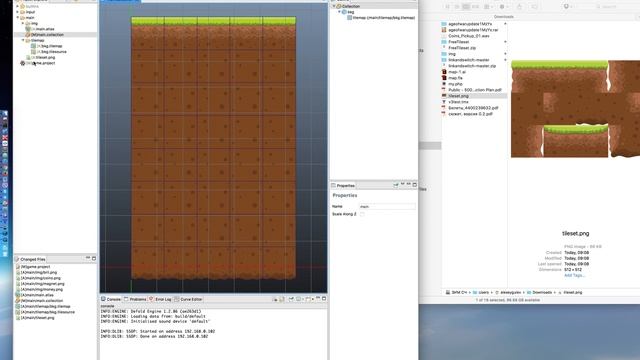Click the Add Tags link in Finder preview
The height and width of the screenshot is (360, 640).
tap(574, 276)
